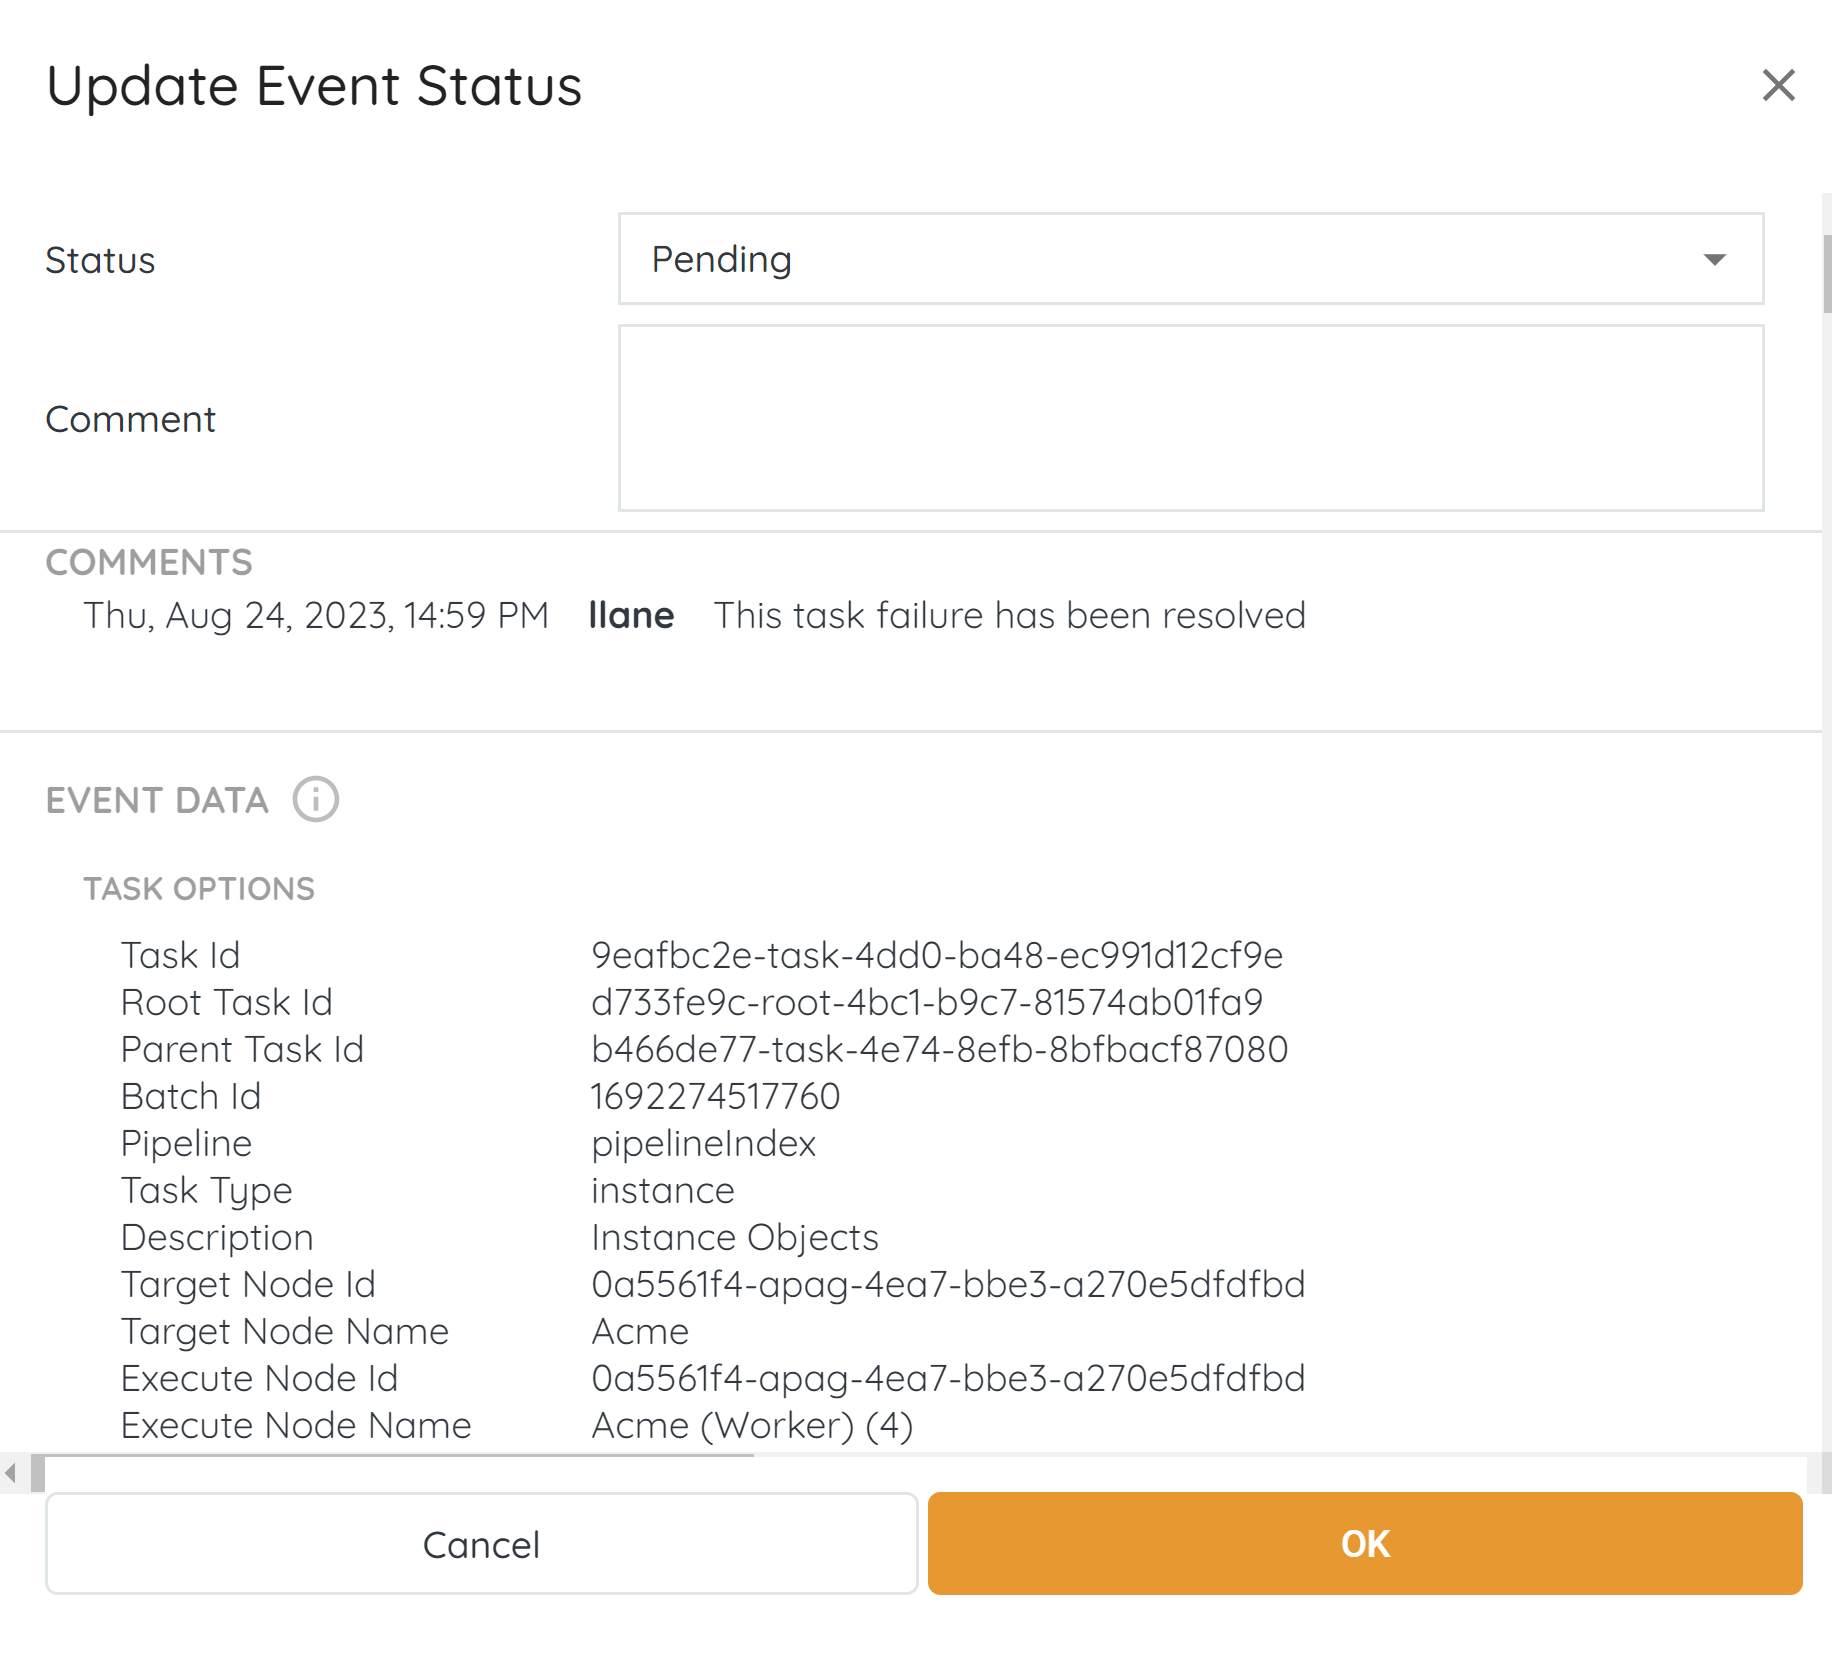This screenshot has width=1832, height=1655.
Task: Click the pipelineIndex Pipeline value
Action: pyautogui.click(x=703, y=1143)
